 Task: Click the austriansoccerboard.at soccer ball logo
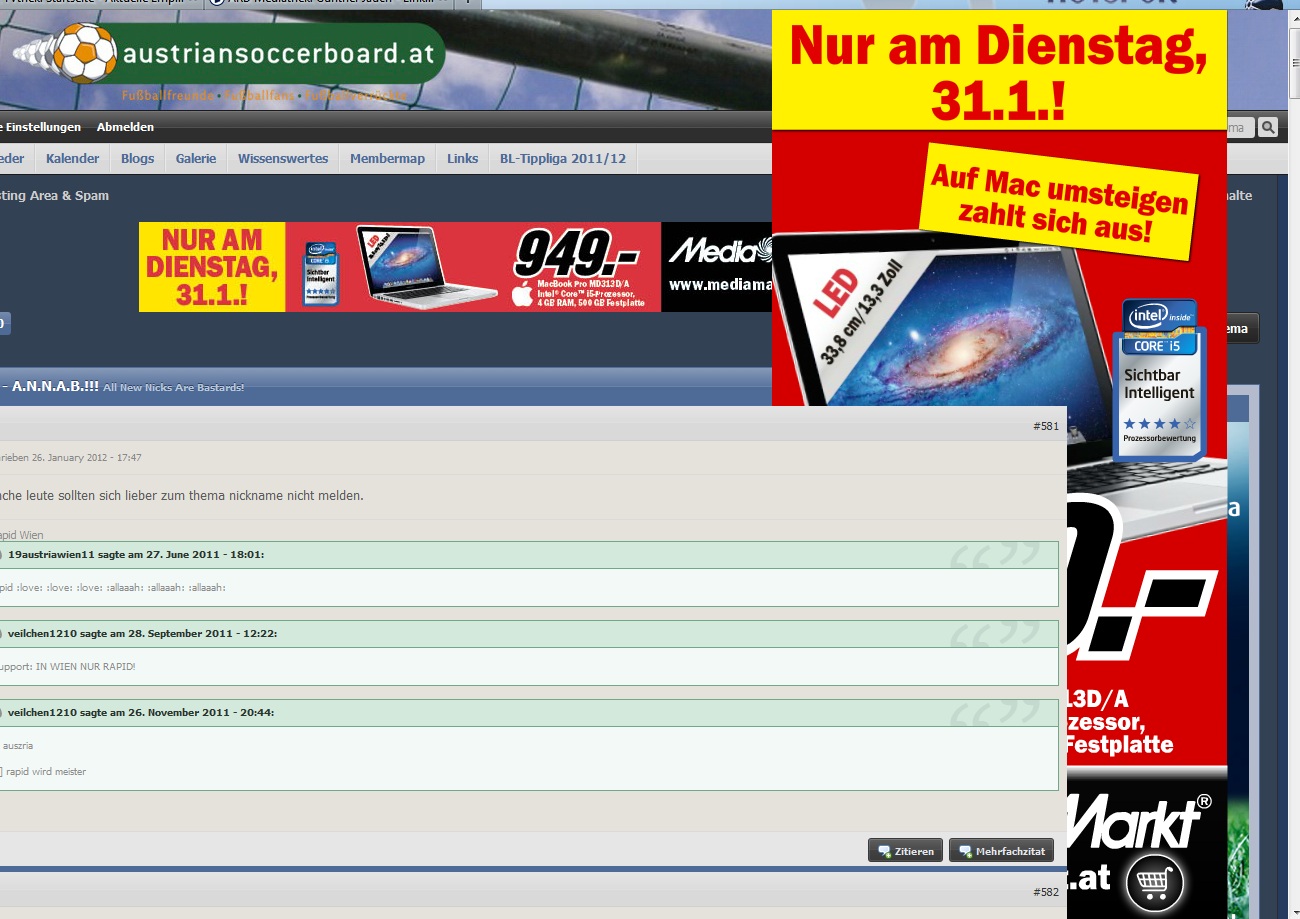[x=80, y=54]
